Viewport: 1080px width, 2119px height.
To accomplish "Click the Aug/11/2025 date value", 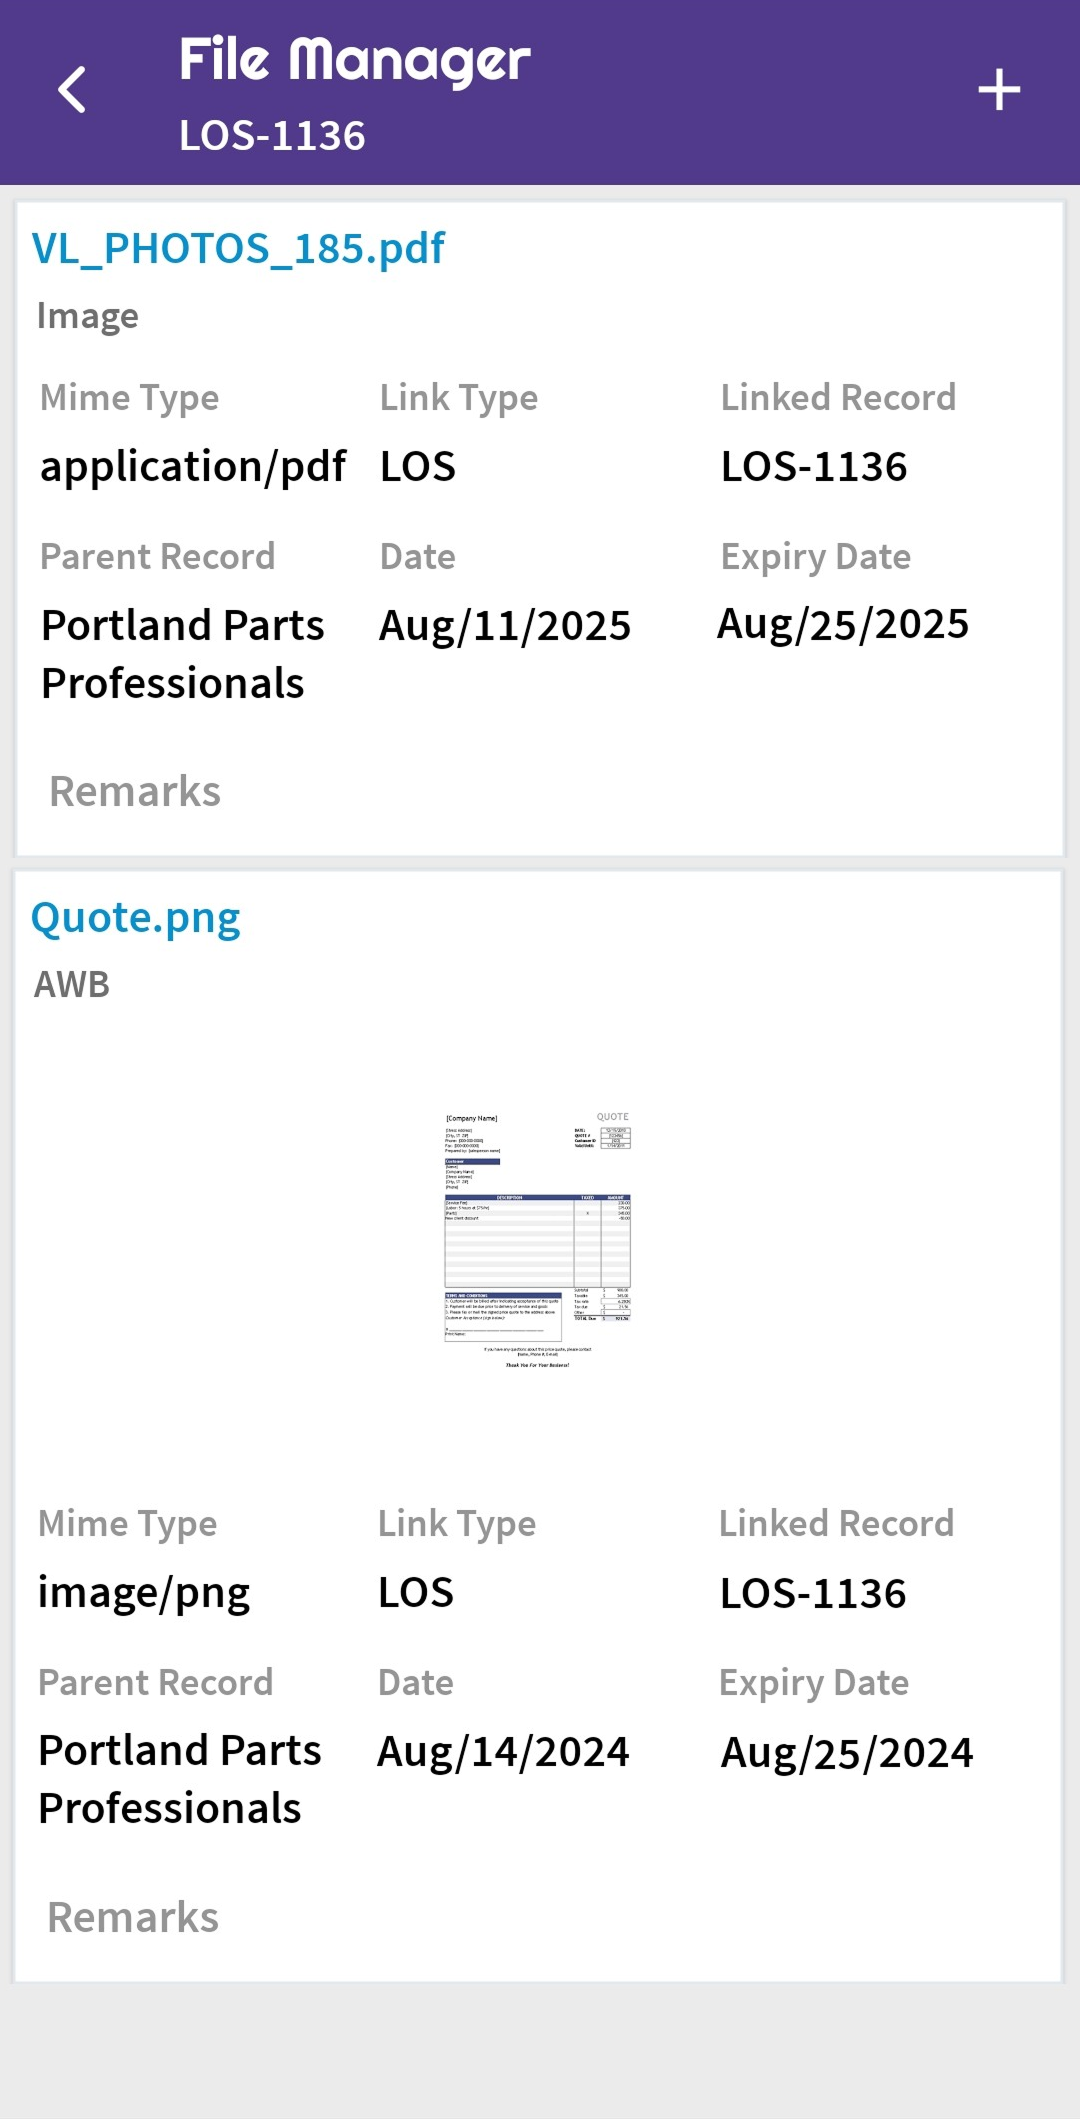I will pos(505,626).
